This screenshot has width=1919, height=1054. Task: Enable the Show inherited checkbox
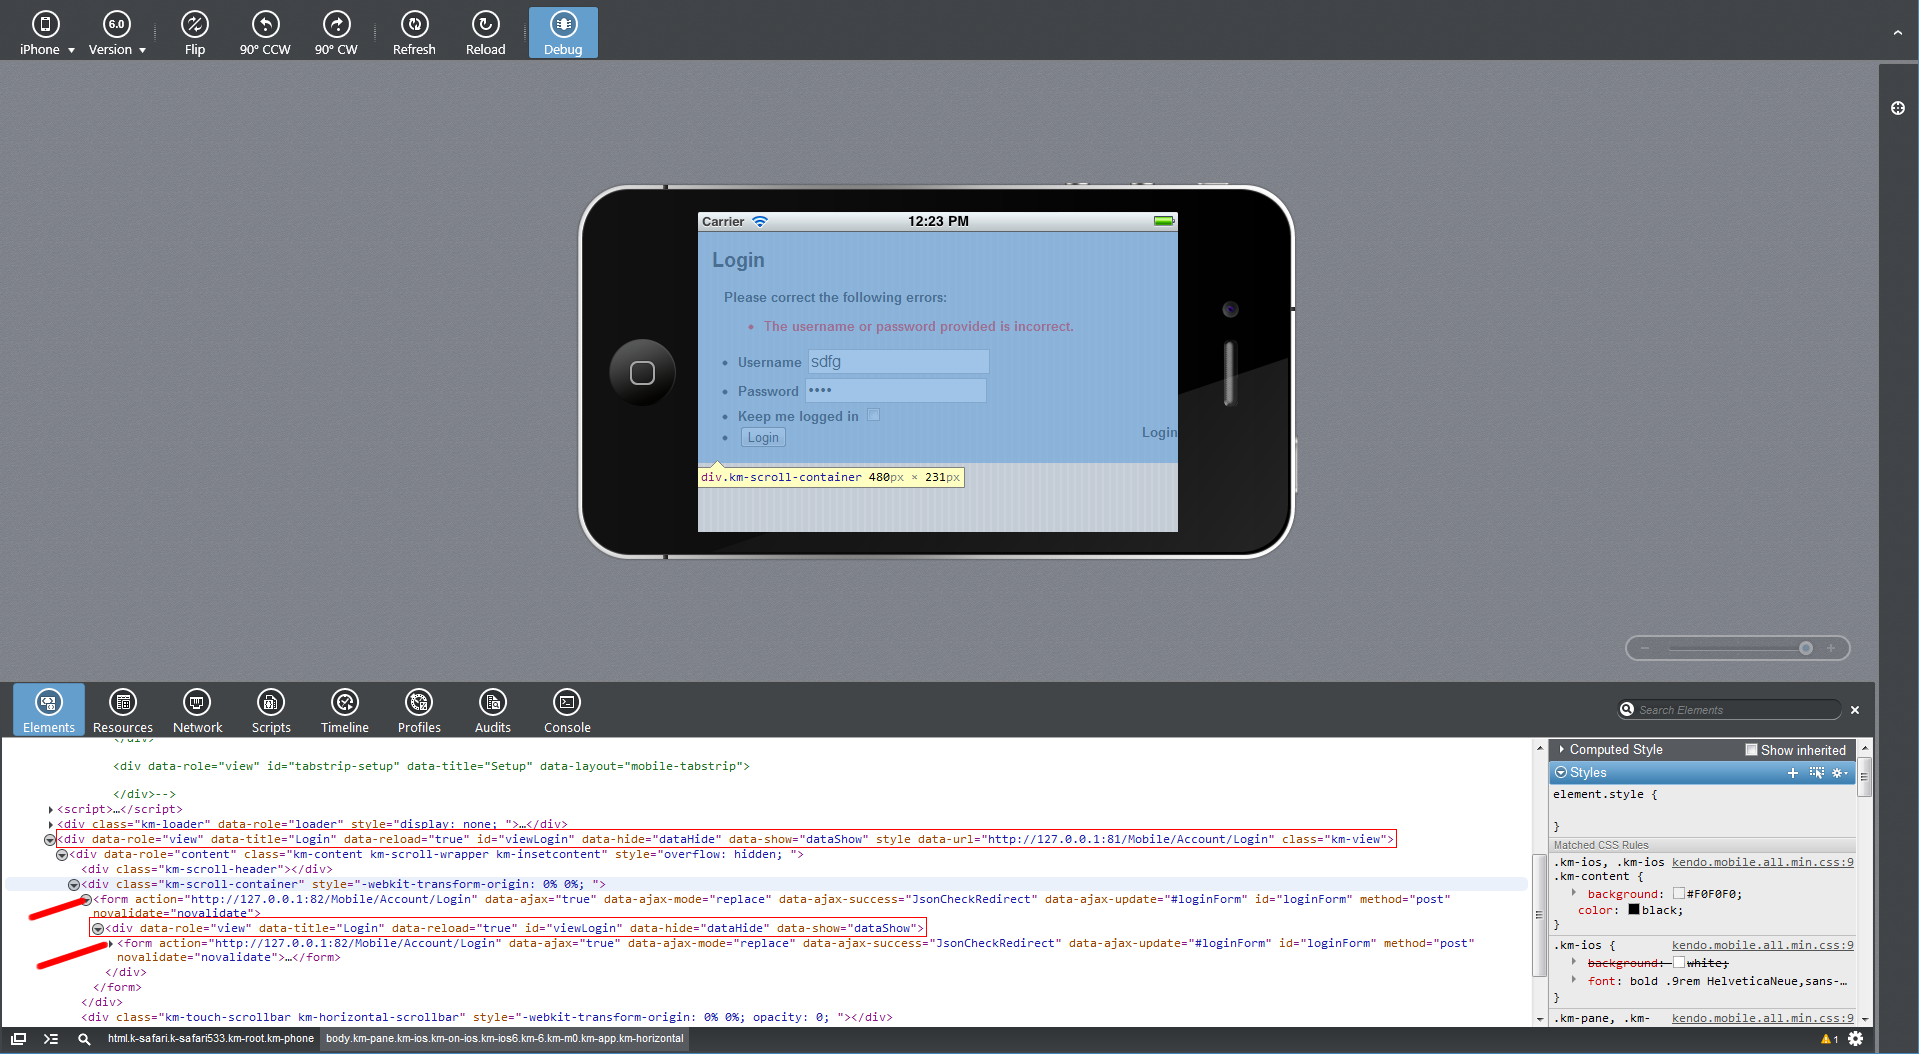(1751, 750)
